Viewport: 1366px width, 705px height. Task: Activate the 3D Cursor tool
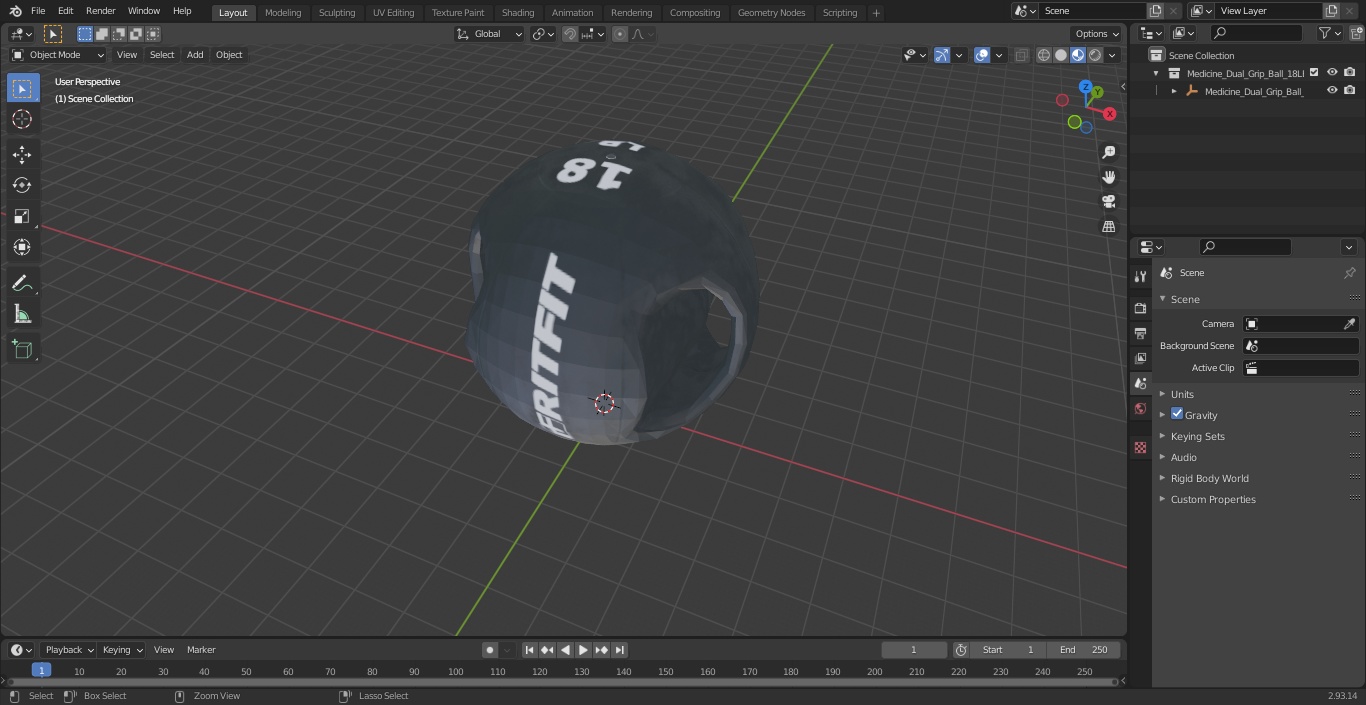coord(22,119)
